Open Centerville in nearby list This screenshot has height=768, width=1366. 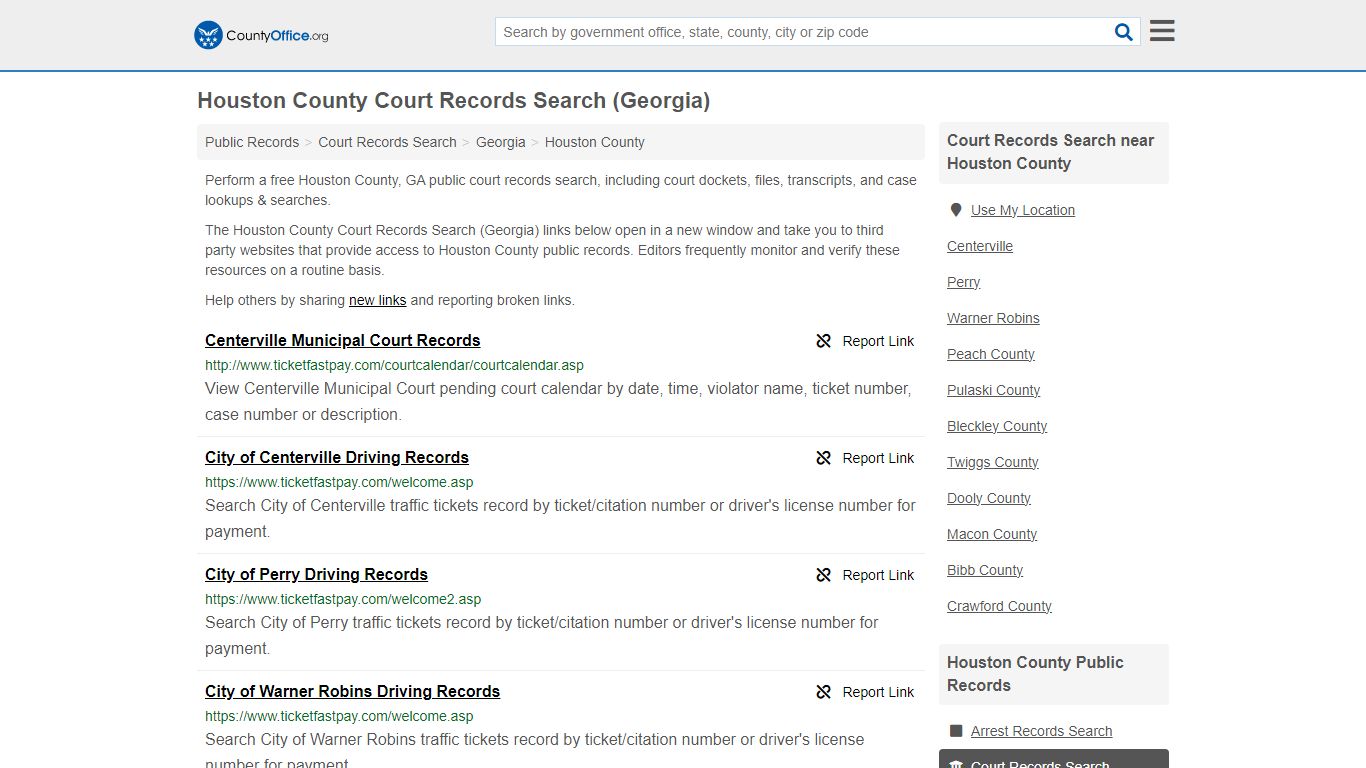pos(980,246)
